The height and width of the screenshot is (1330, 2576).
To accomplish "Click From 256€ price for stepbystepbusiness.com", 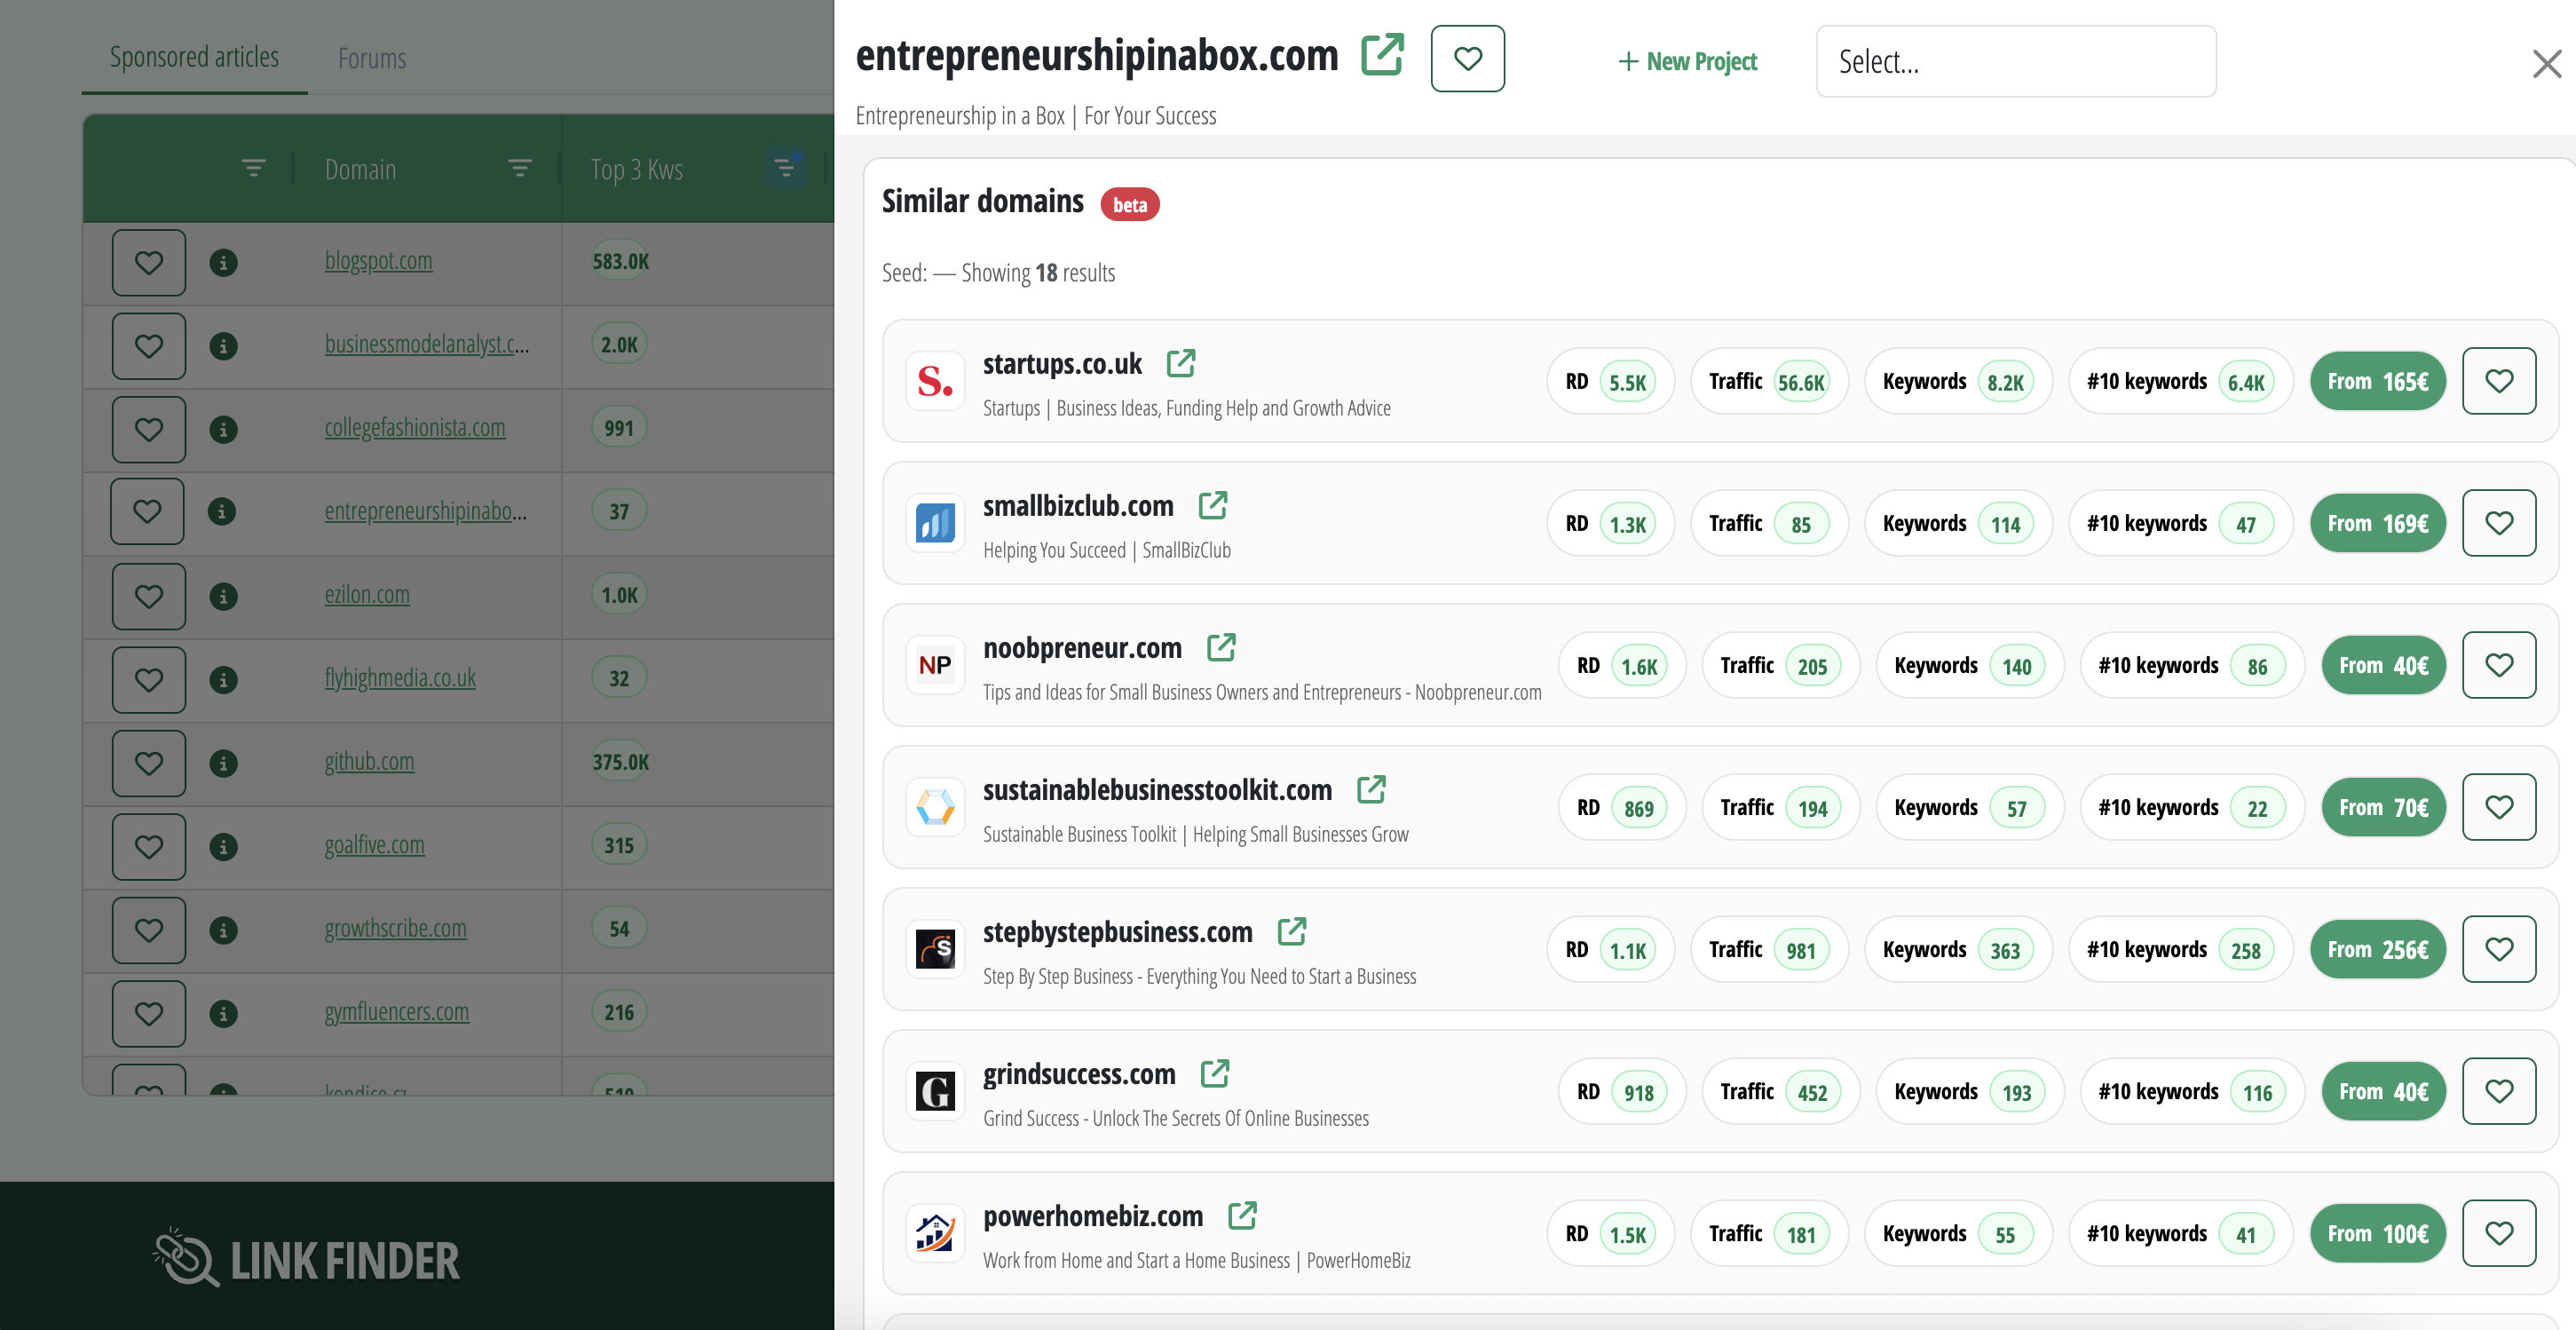I will (2377, 949).
